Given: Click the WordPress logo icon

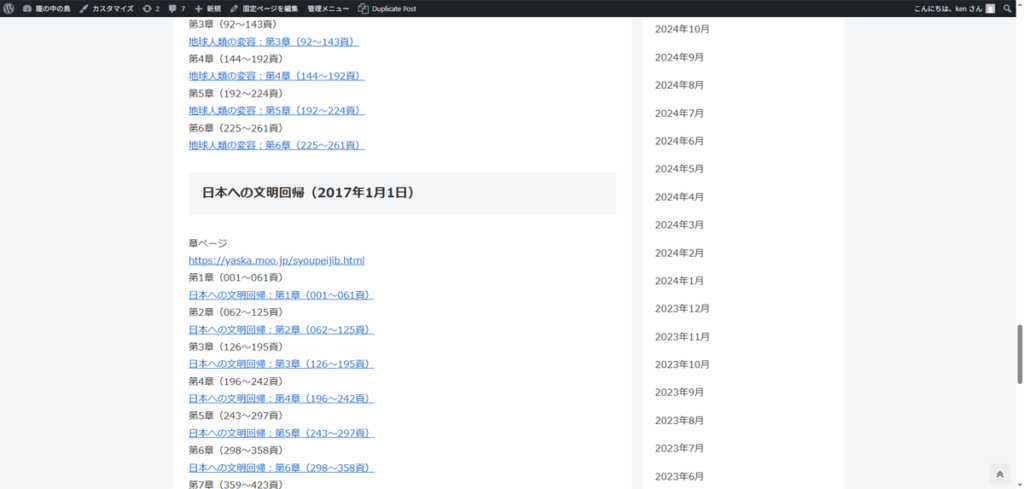Looking at the screenshot, I should (x=8, y=8).
